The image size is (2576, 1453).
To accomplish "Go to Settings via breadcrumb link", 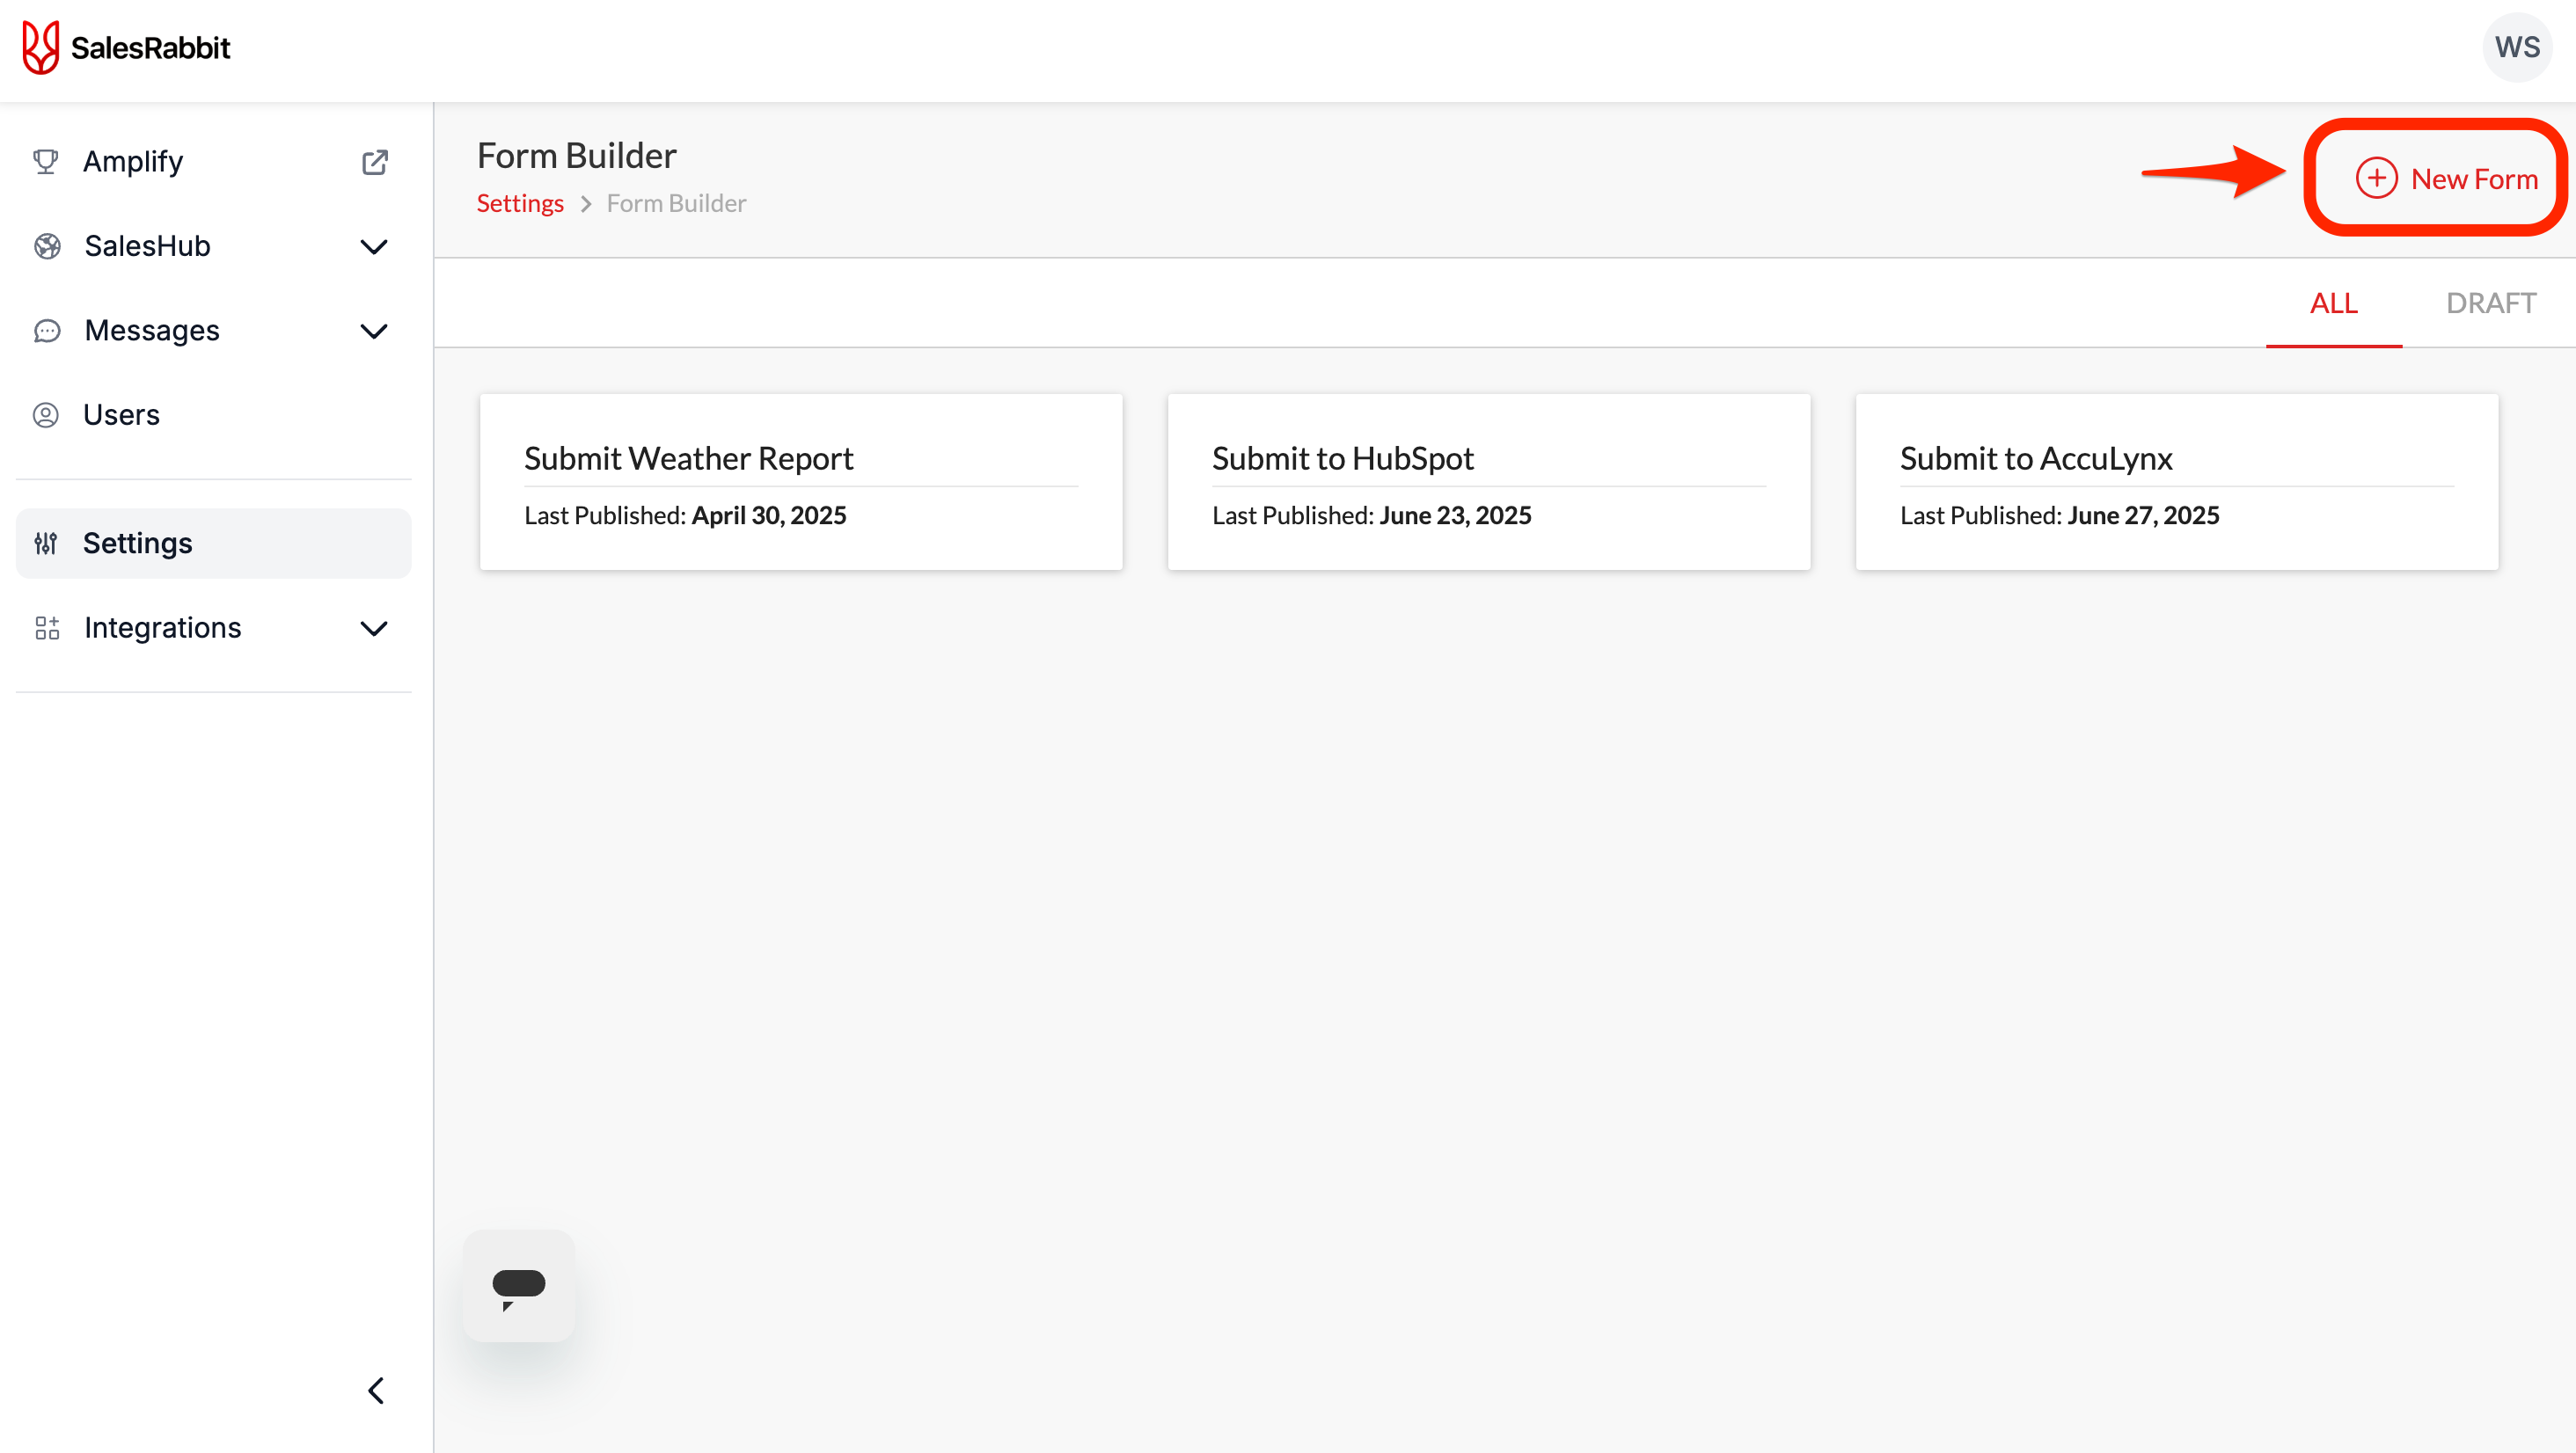I will pos(520,203).
